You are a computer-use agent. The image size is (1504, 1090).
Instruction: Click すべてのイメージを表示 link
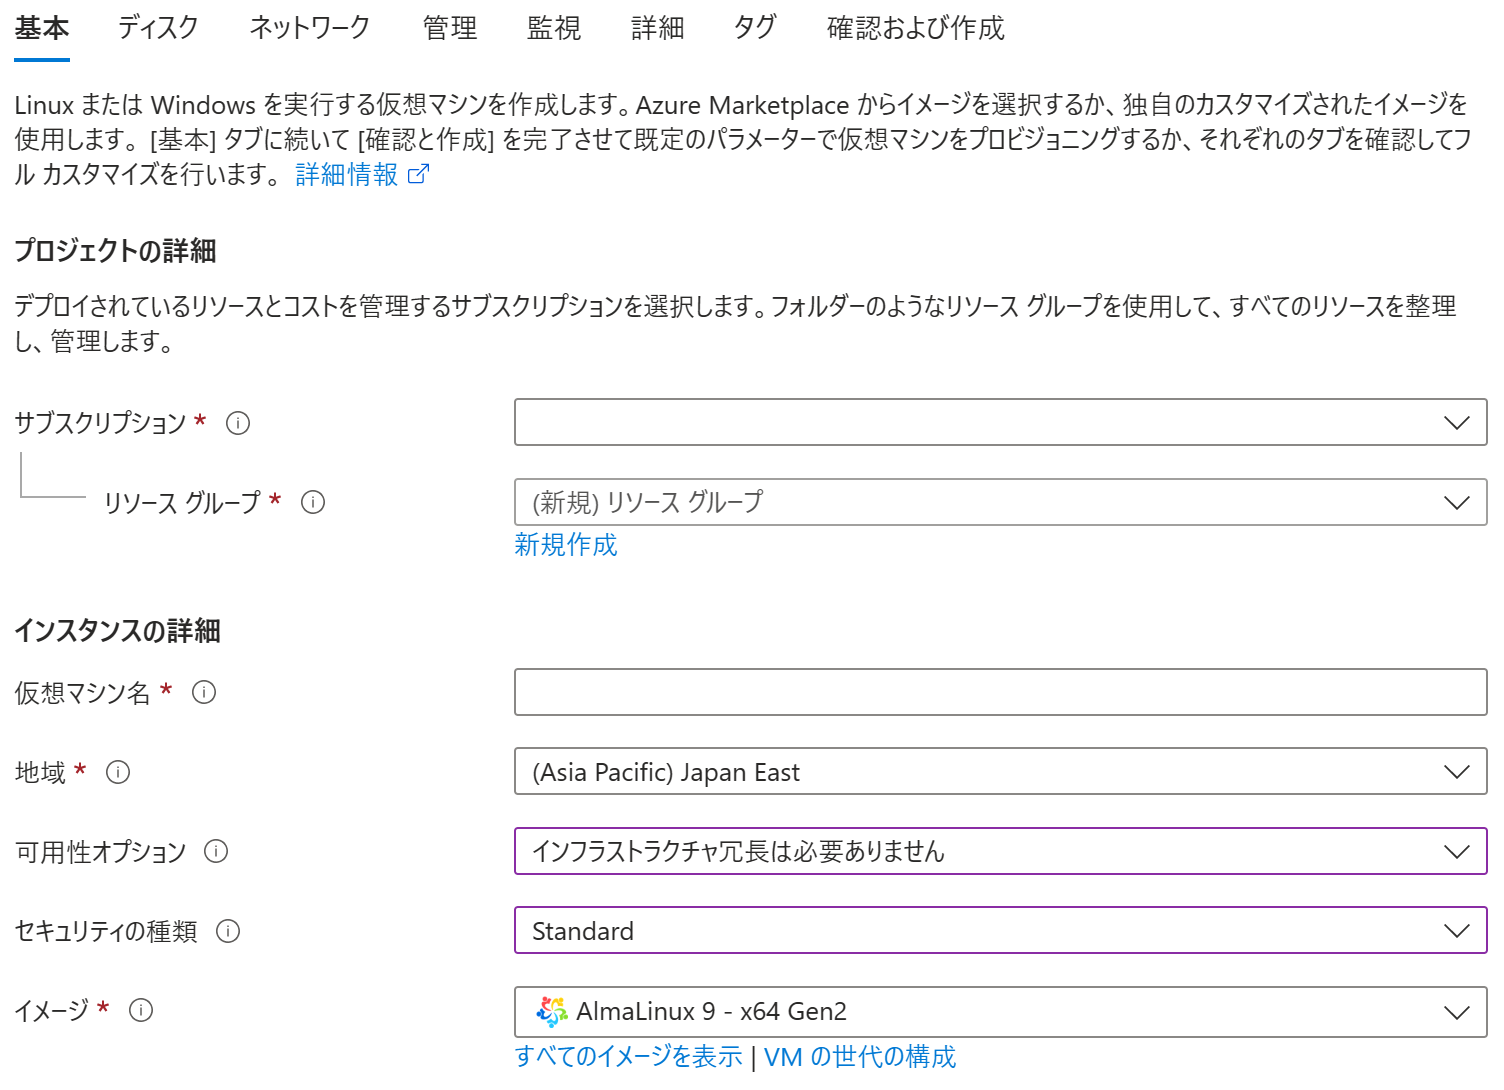point(628,1056)
